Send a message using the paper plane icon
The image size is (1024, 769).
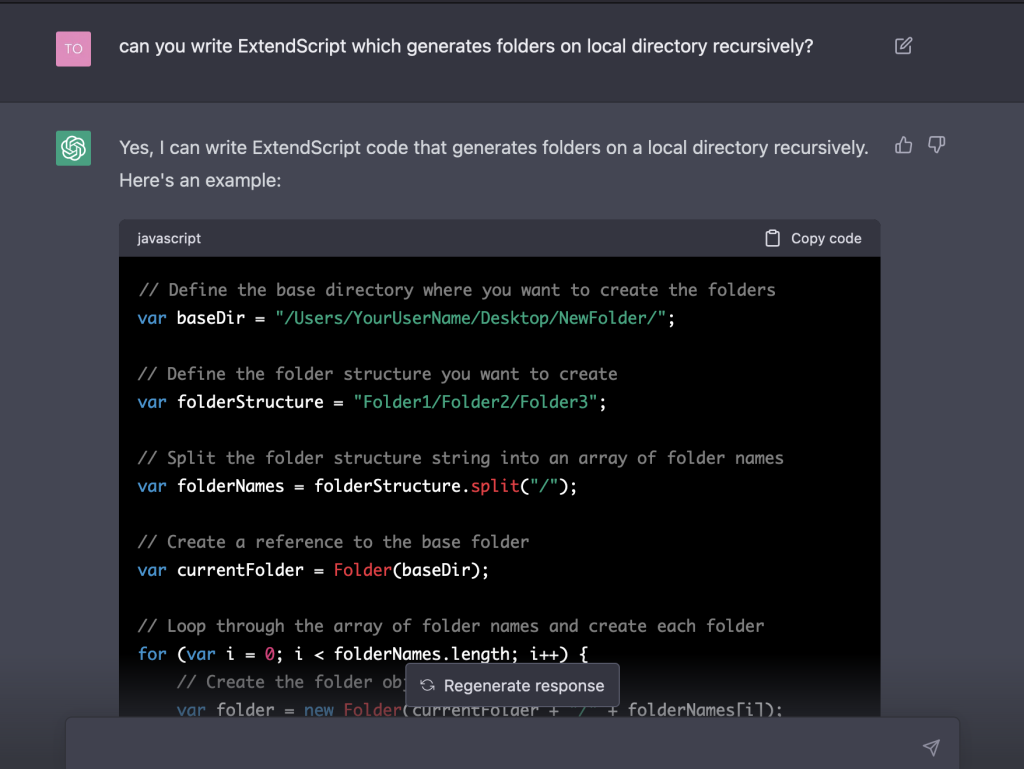[930, 747]
